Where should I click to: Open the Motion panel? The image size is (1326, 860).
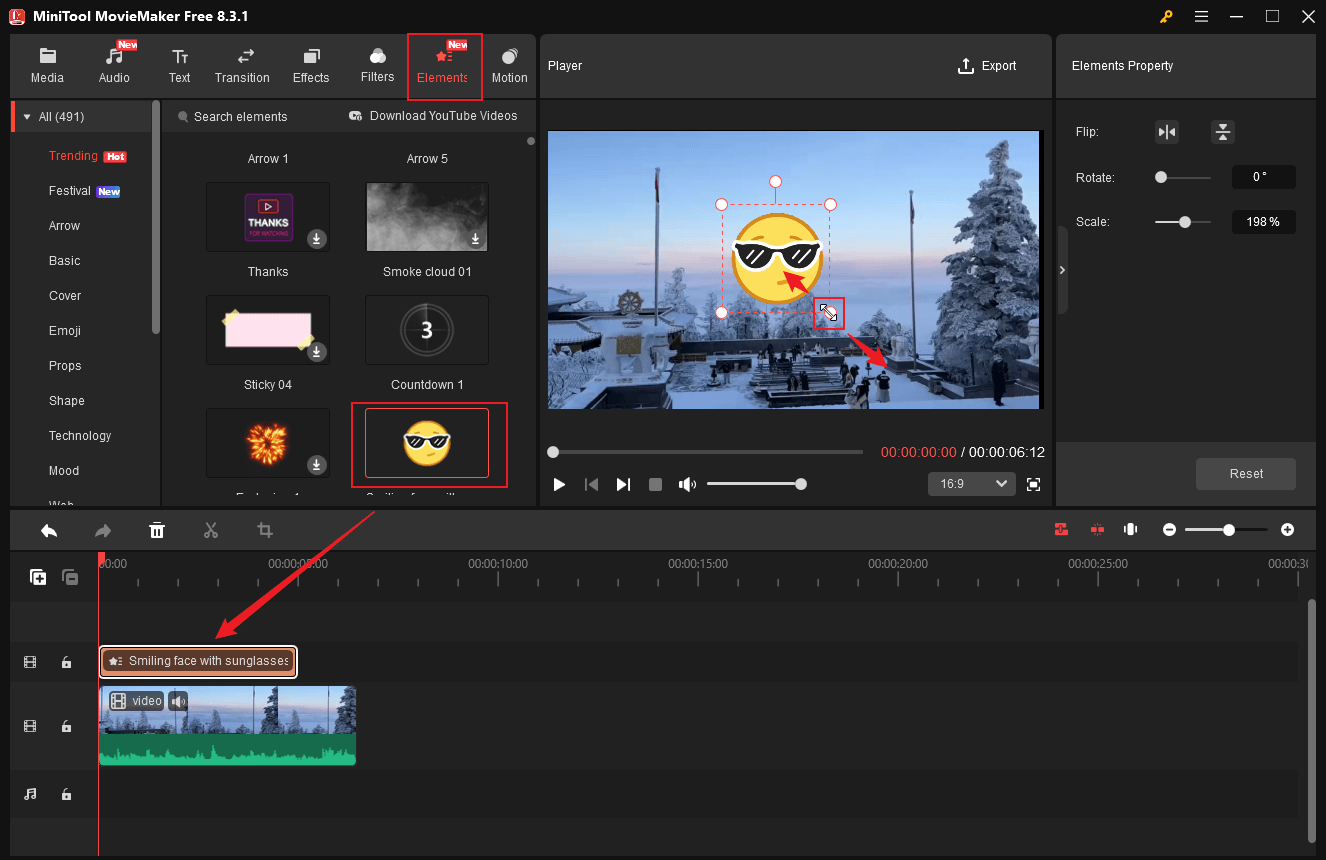pos(510,64)
